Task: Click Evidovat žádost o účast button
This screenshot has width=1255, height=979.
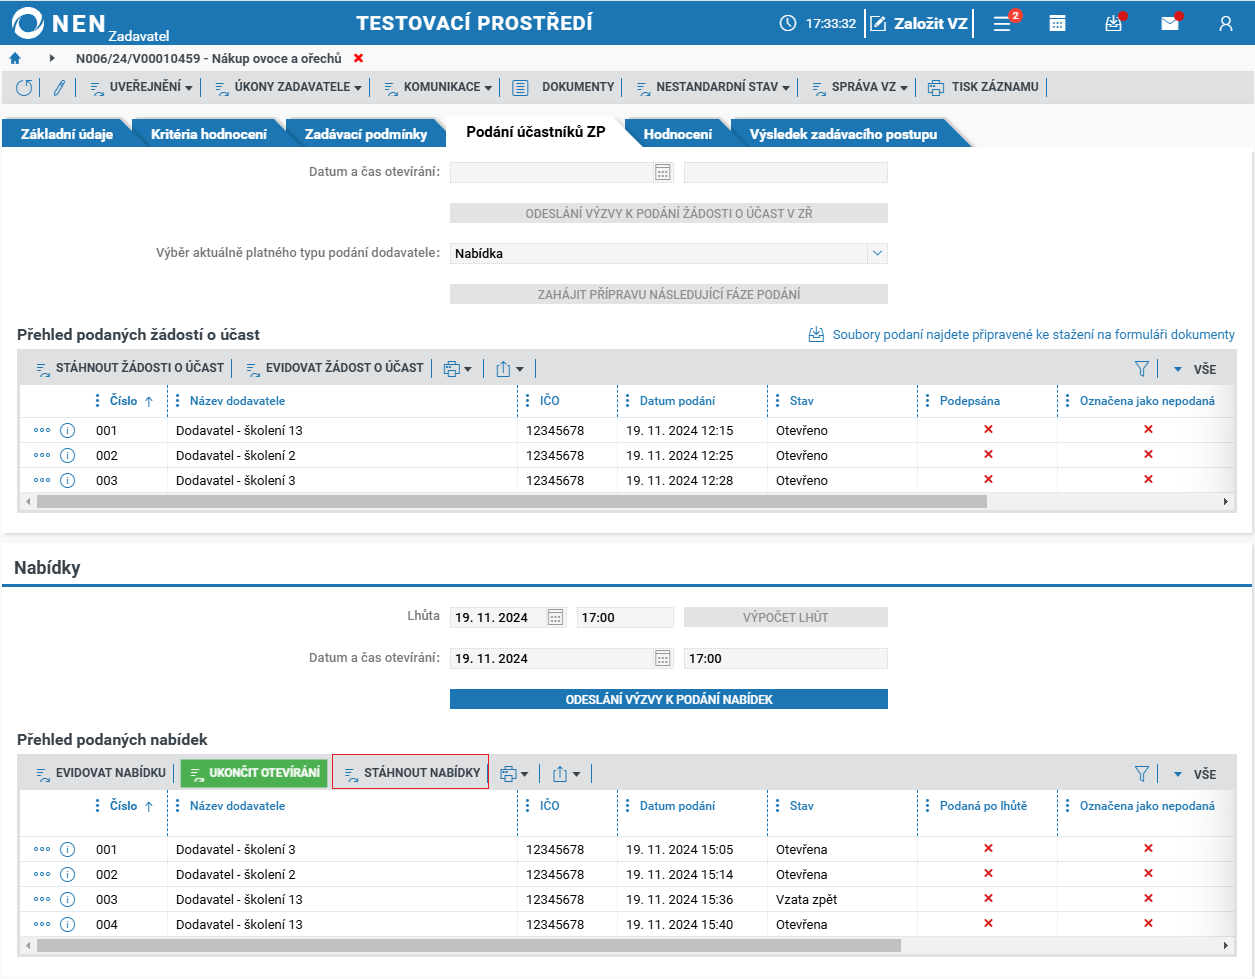Action: tap(334, 368)
